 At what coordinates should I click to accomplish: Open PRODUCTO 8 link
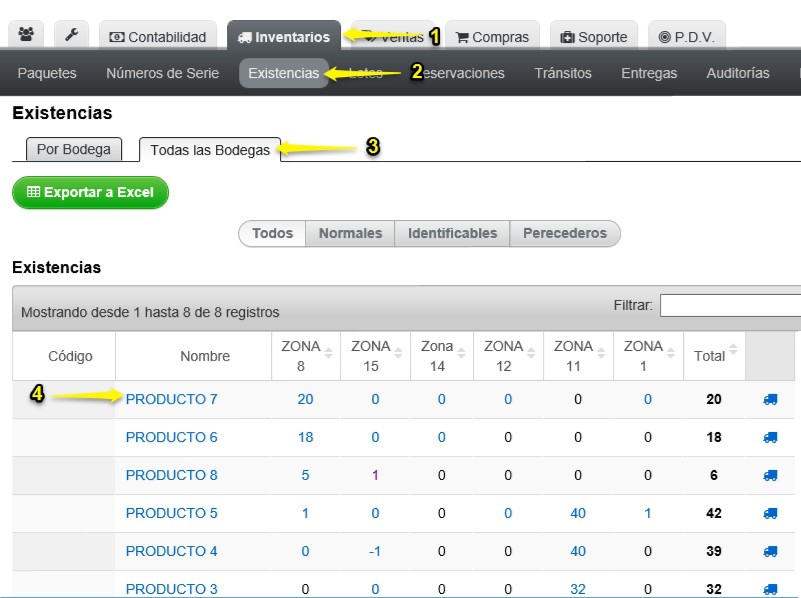pyautogui.click(x=172, y=475)
